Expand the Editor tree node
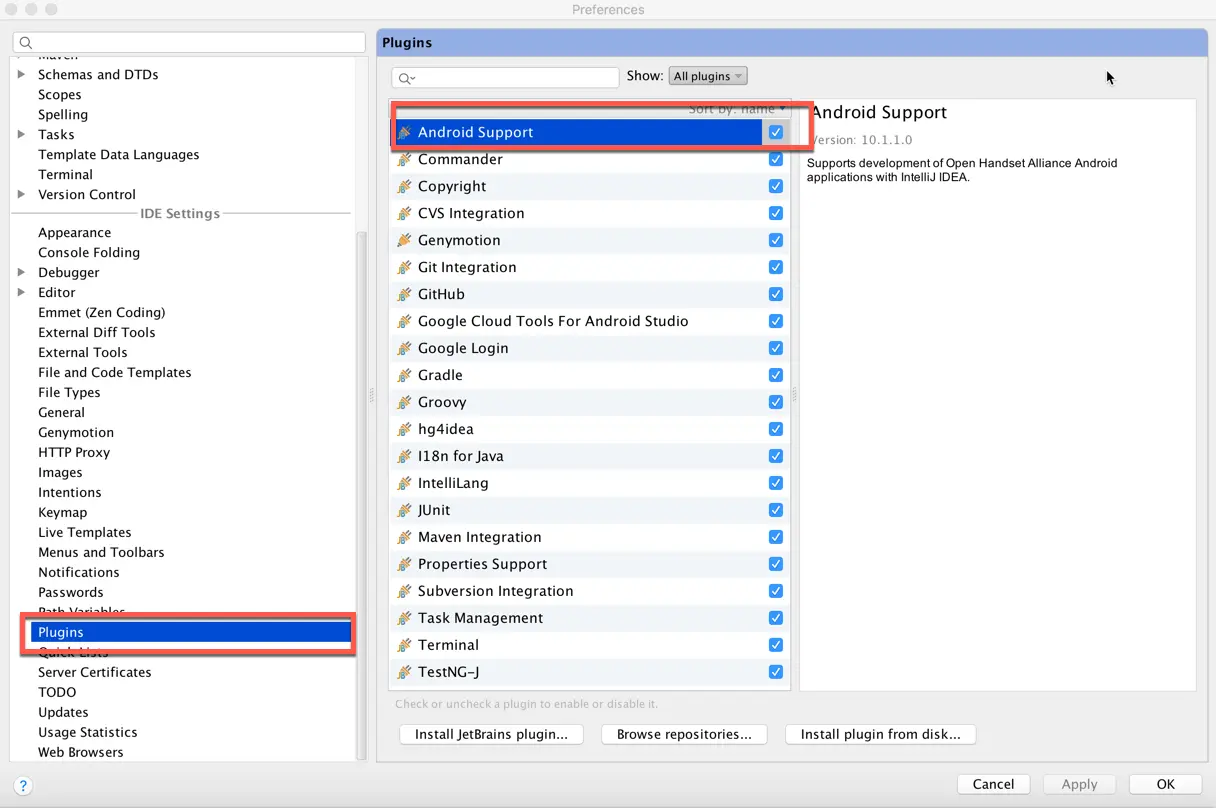This screenshot has height=808, width=1216. (x=21, y=292)
